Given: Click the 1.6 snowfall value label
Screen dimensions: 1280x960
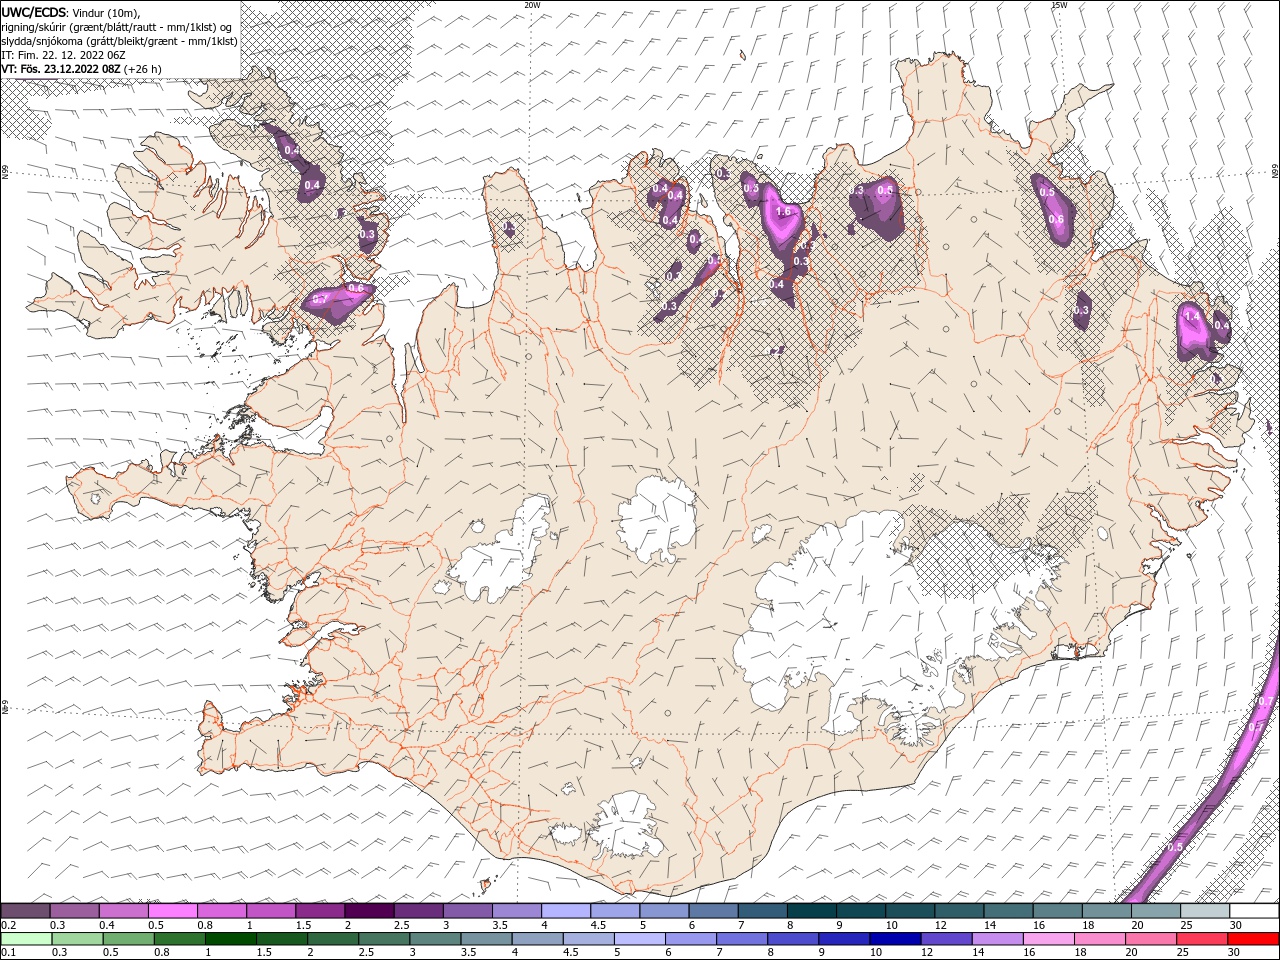Looking at the screenshot, I should (x=784, y=212).
